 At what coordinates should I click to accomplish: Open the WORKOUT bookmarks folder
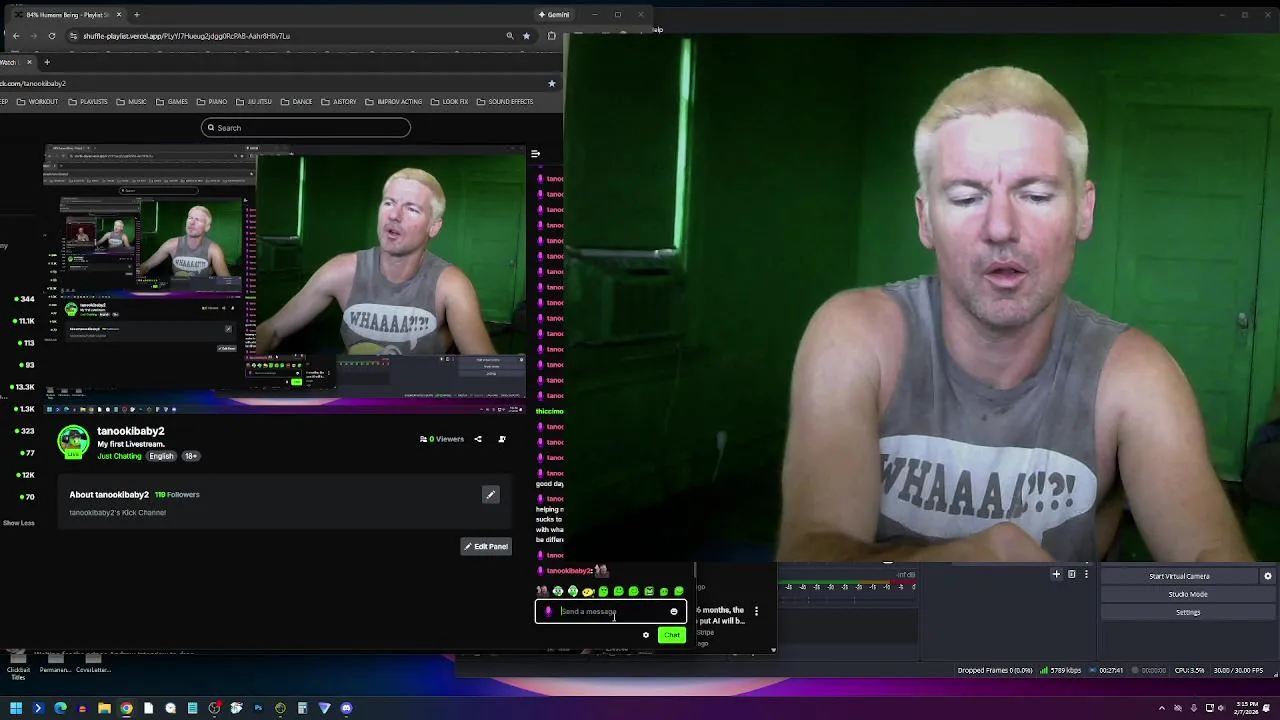click(x=38, y=101)
